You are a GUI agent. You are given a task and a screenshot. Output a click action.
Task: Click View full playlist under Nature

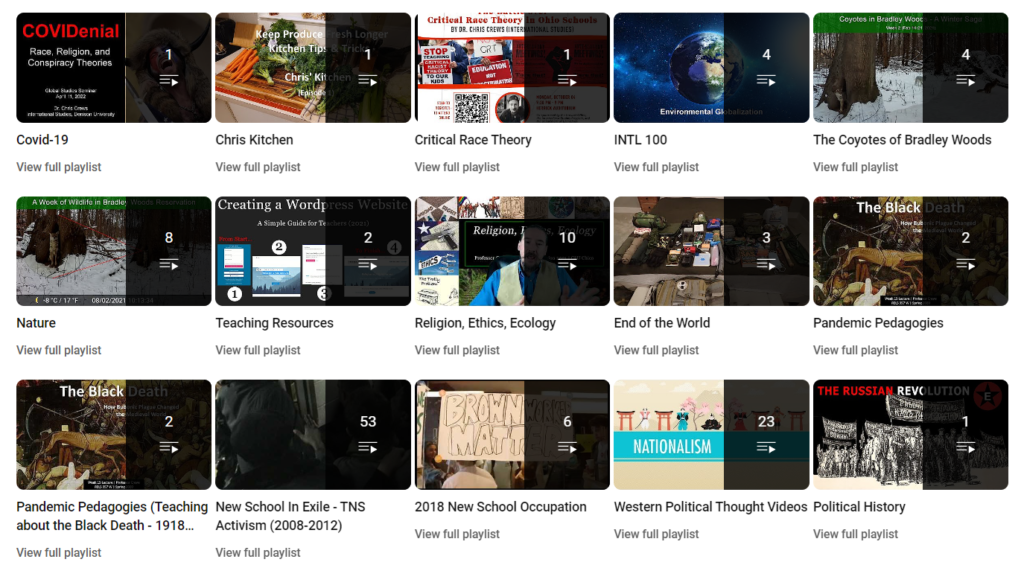coord(59,350)
